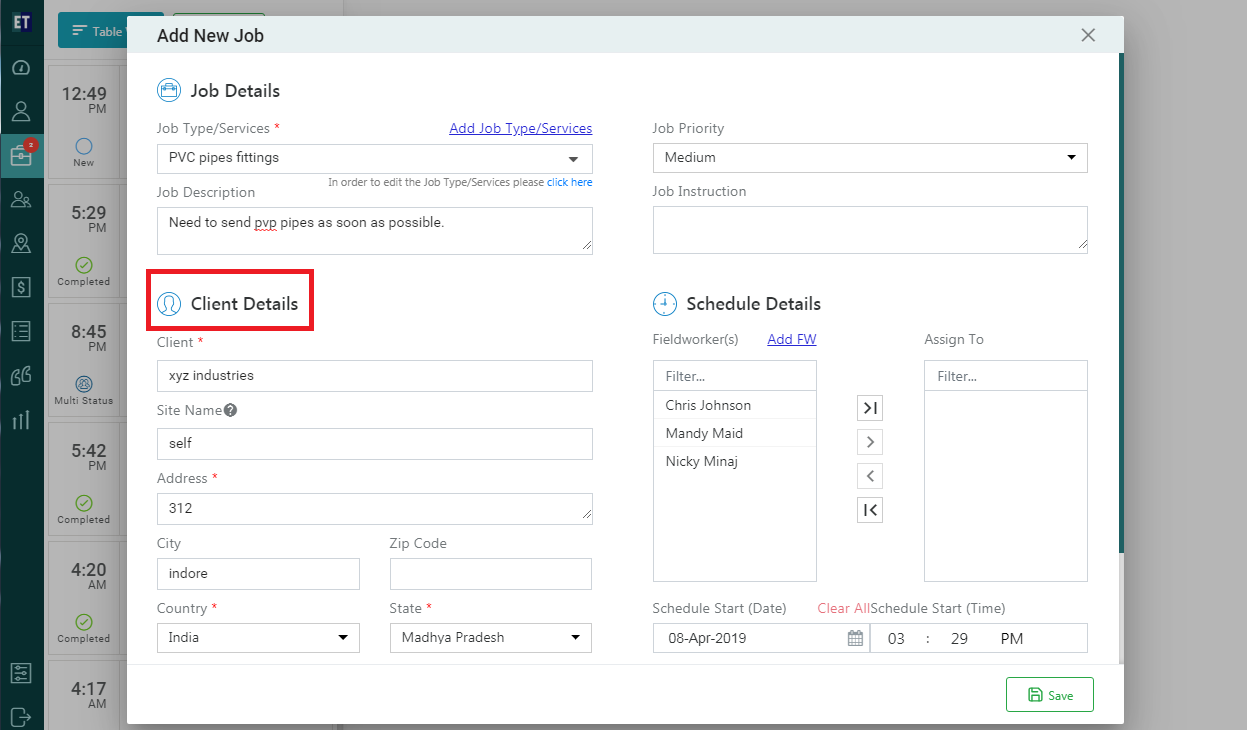The image size is (1247, 730).
Task: Click the logout icon in sidebar
Action: pos(21,716)
